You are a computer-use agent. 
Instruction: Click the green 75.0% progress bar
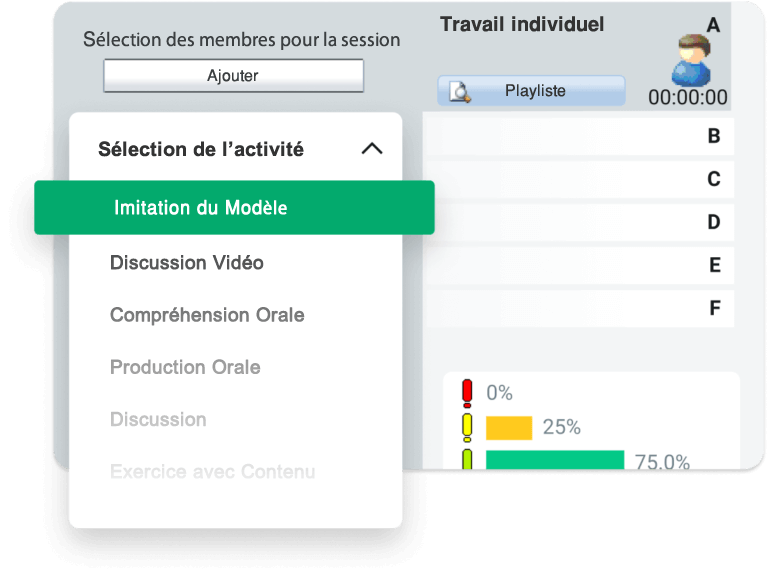tap(555, 460)
